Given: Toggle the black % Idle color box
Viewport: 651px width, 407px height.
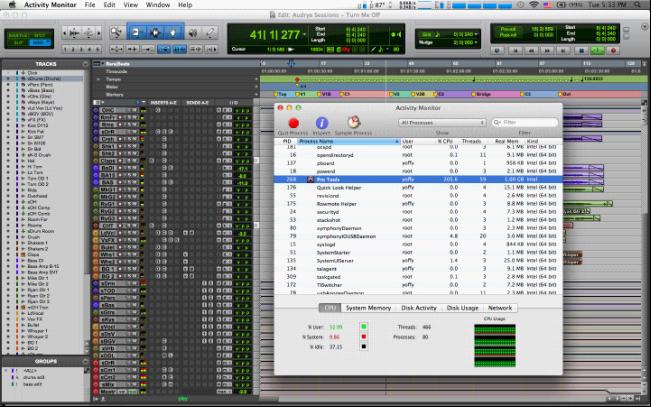Looking at the screenshot, I should tap(364, 346).
